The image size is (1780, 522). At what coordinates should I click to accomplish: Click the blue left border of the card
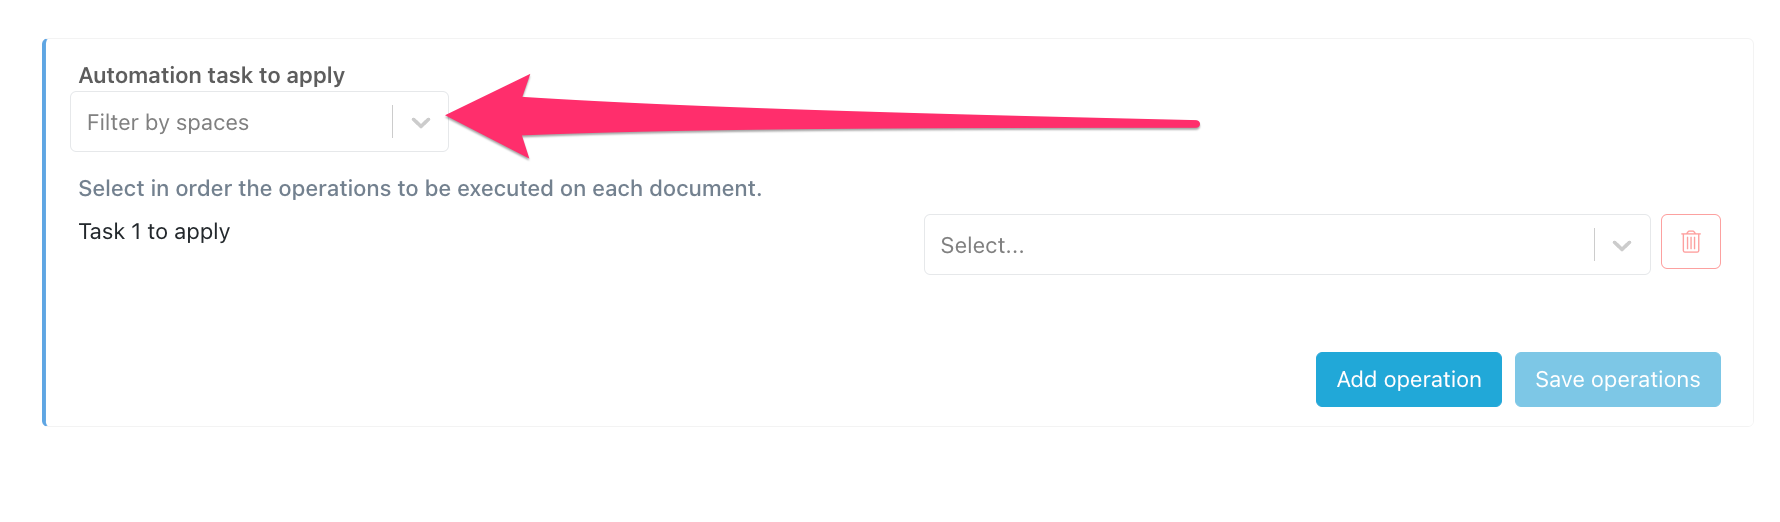tap(44, 232)
